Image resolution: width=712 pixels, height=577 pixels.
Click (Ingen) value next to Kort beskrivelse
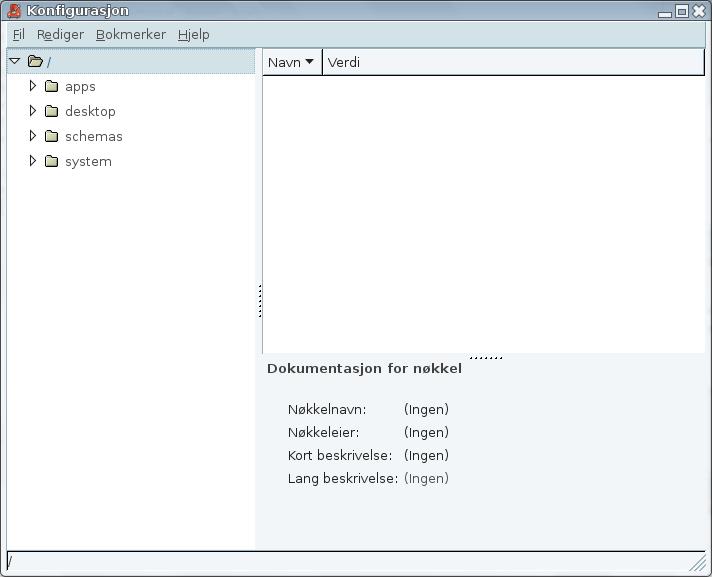click(426, 455)
